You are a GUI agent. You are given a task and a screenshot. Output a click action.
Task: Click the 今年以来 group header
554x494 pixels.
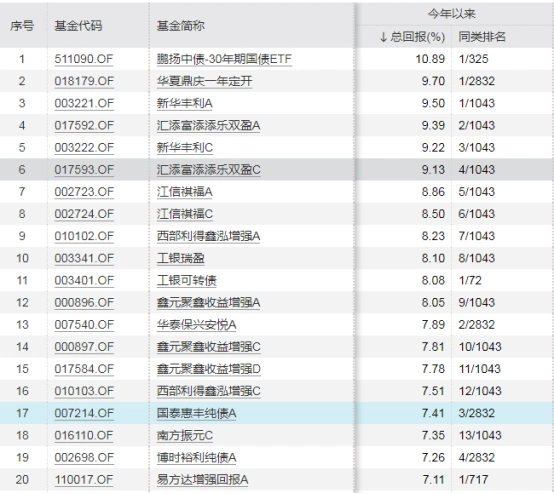(x=452, y=14)
